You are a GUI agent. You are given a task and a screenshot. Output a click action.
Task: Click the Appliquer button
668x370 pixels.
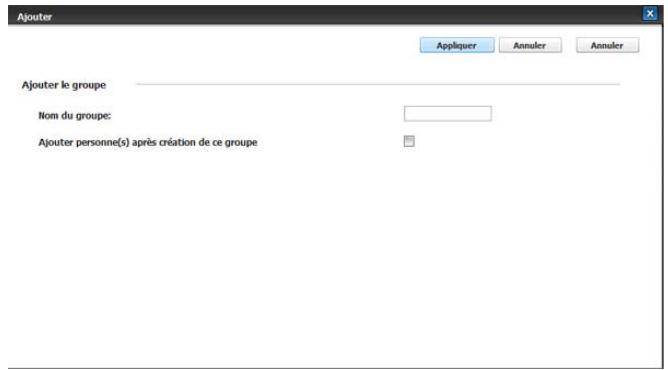point(457,45)
